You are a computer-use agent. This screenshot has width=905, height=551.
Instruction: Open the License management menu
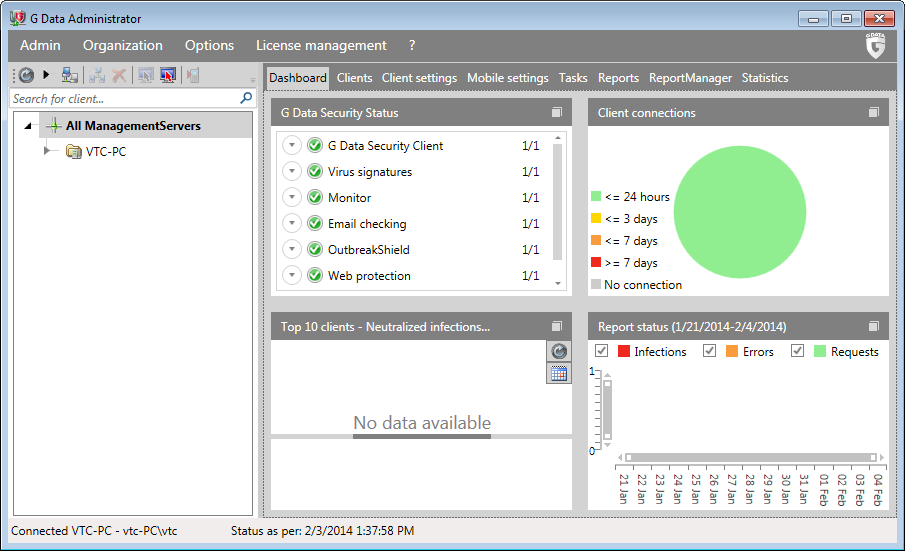coord(321,45)
